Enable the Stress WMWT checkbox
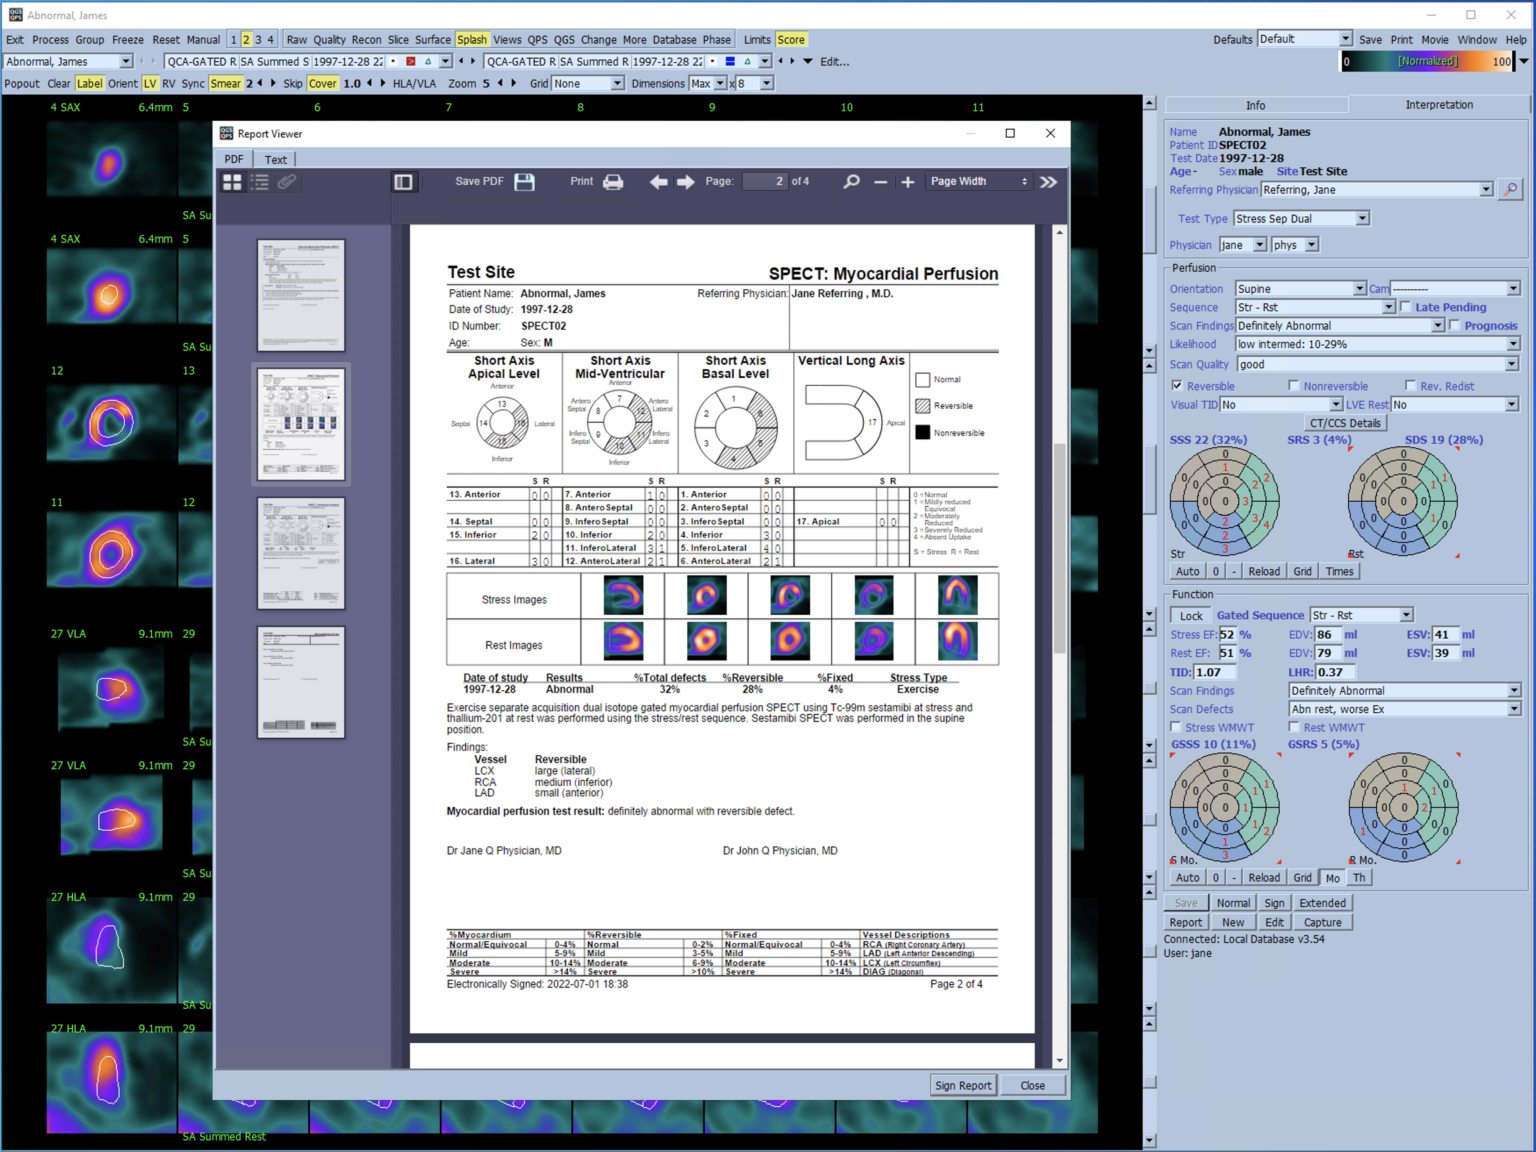1536x1152 pixels. pyautogui.click(x=1175, y=727)
